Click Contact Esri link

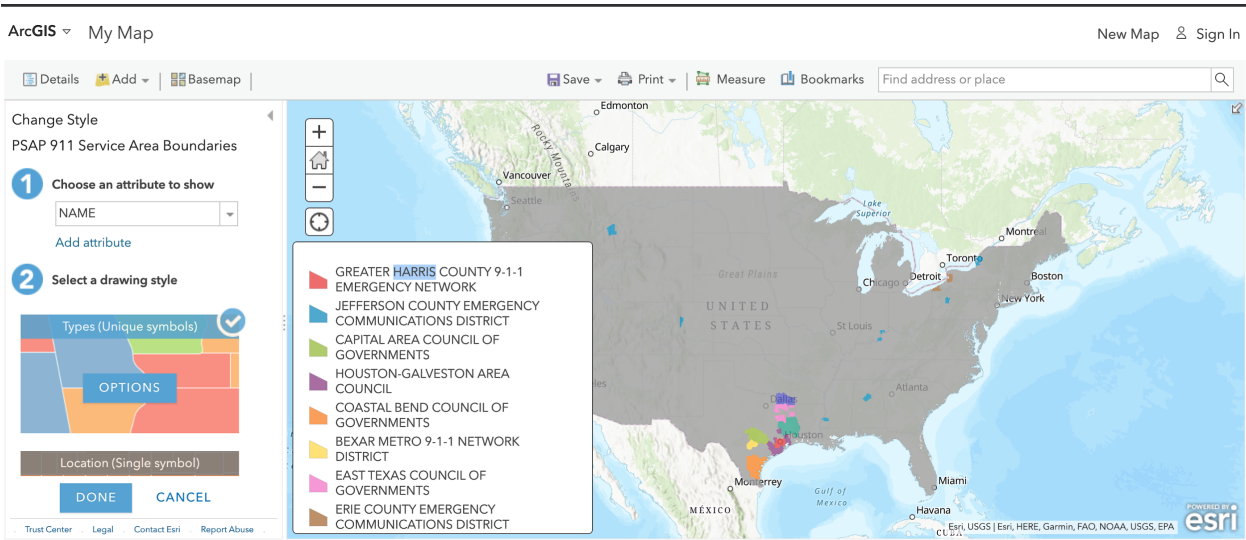(x=157, y=529)
